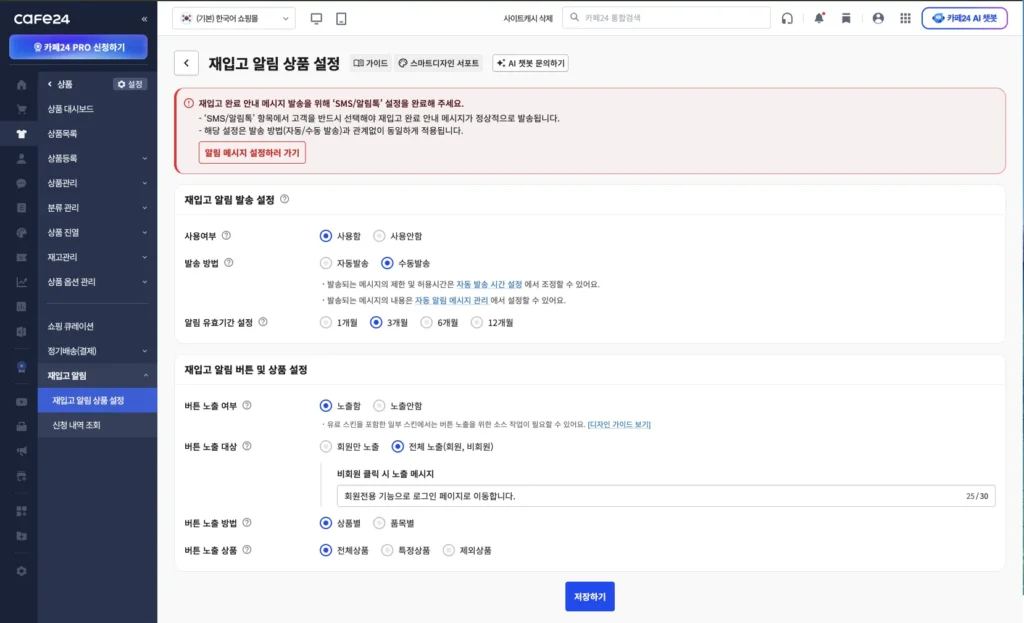The width and height of the screenshot is (1024, 623).
Task: Click the account profile icon
Action: 878,17
